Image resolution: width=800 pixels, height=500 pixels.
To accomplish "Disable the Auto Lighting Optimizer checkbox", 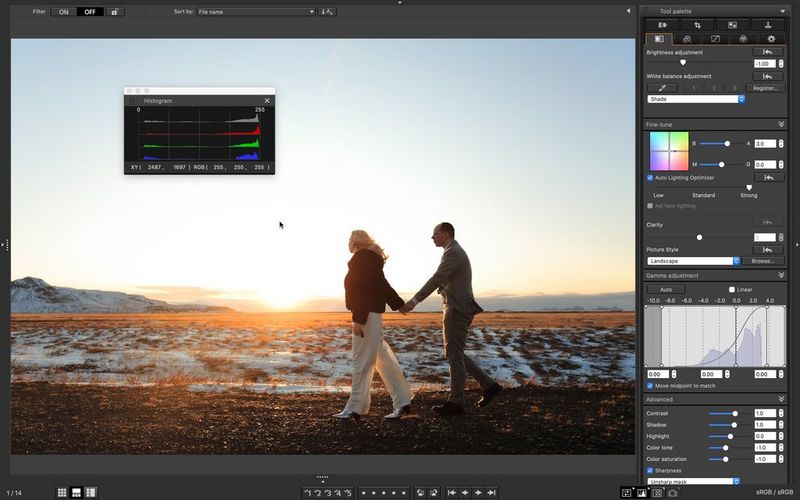I will (x=650, y=177).
